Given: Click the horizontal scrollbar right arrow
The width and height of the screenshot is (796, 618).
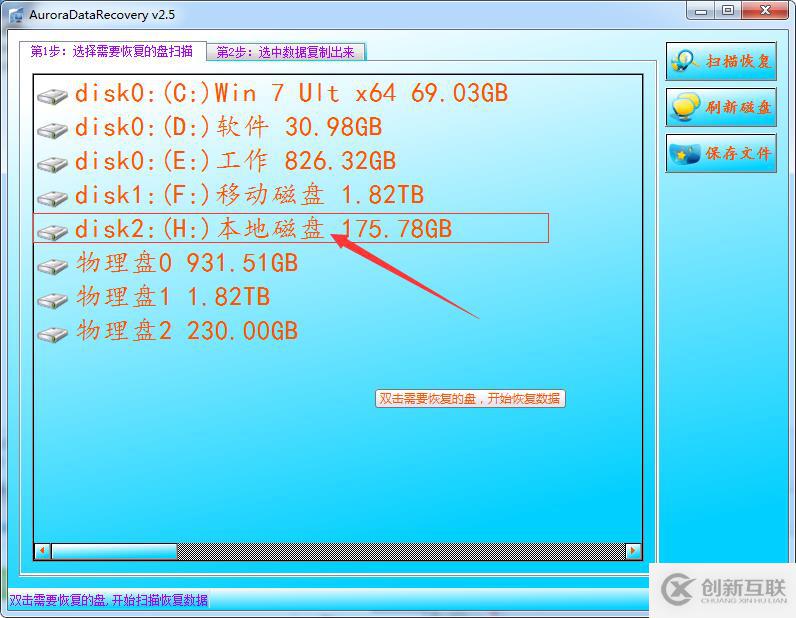Looking at the screenshot, I should point(633,551).
